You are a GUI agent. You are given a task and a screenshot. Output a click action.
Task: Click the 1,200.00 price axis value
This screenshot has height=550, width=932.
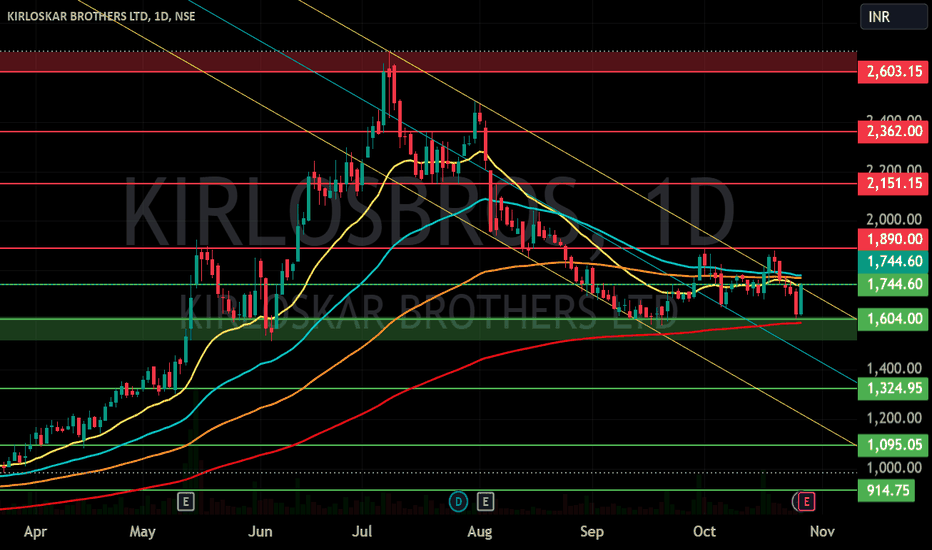tap(894, 418)
